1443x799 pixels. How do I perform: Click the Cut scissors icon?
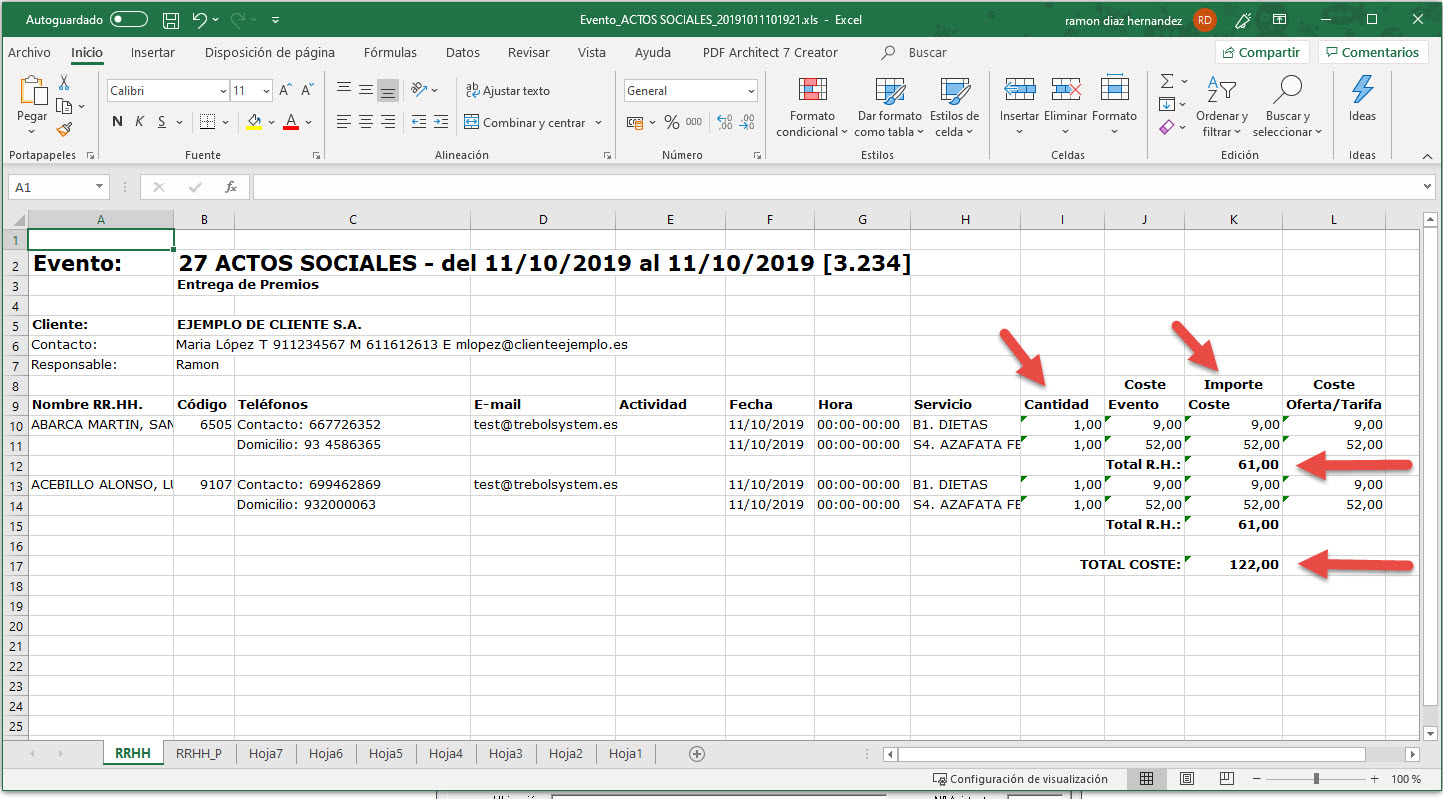tap(64, 83)
